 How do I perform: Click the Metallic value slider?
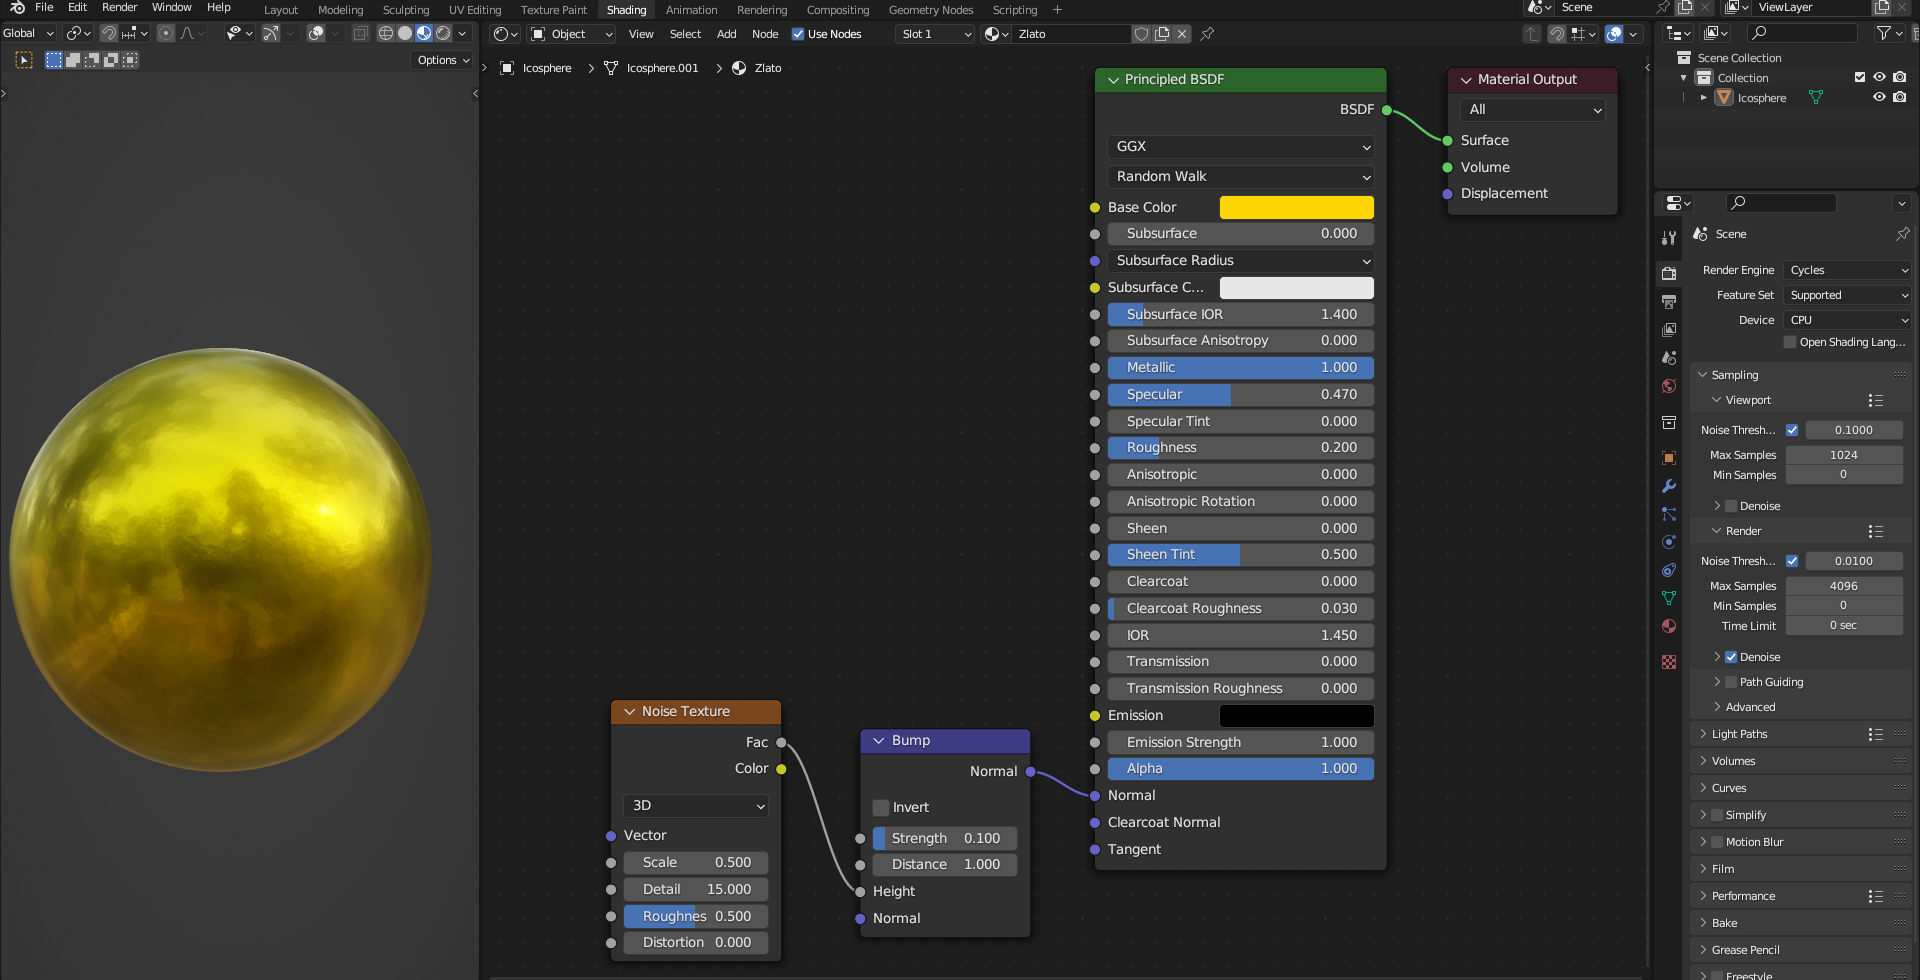click(x=1241, y=367)
